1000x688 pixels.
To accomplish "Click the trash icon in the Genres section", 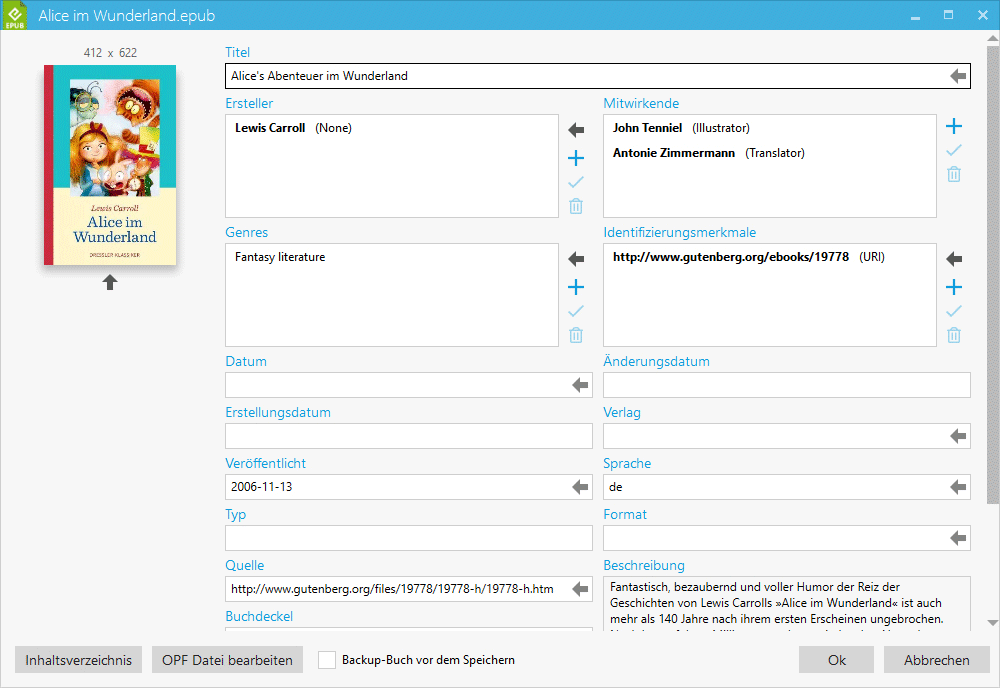I will (x=576, y=335).
